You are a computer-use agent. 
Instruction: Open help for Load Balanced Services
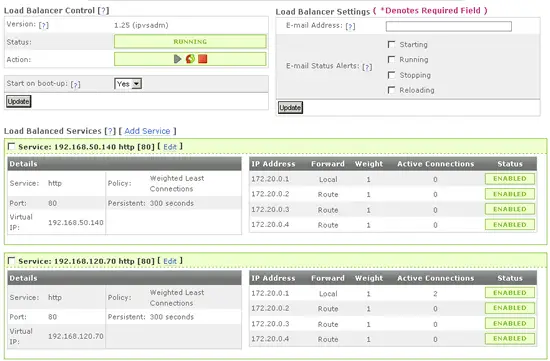(110, 131)
